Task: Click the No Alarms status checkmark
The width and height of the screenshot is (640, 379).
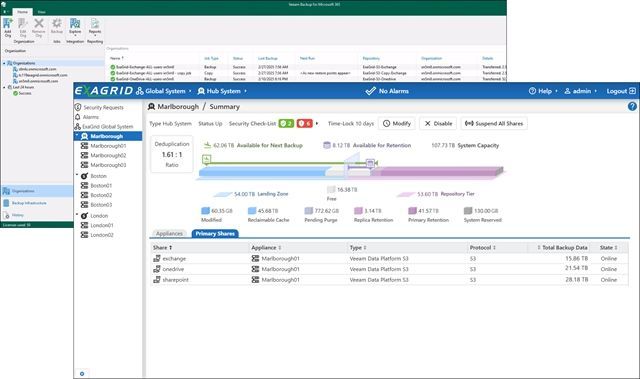Action: point(370,91)
